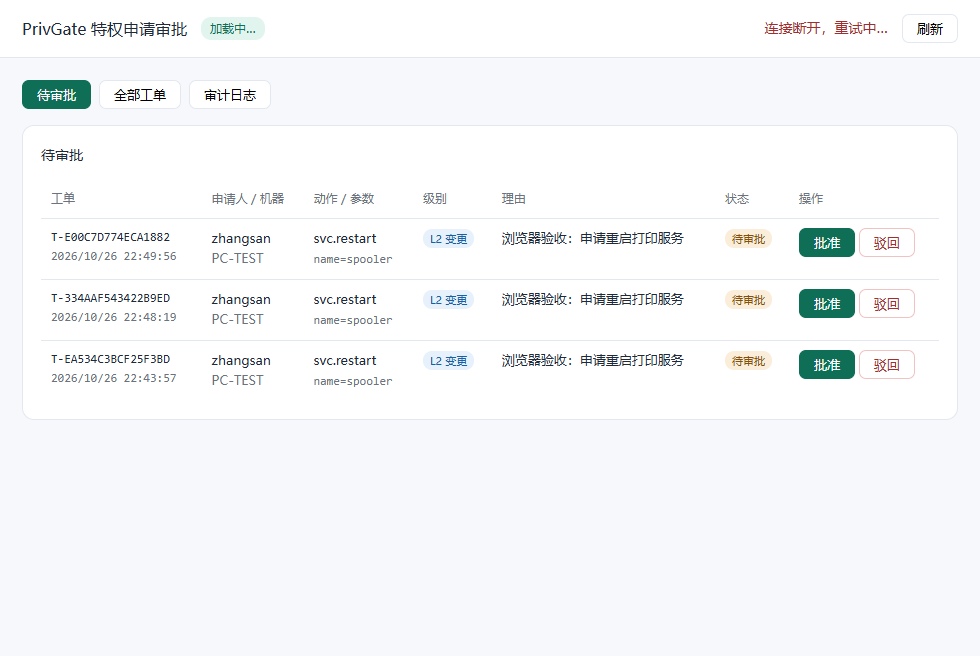Select ticket ID T-334AAF543422B9ED
This screenshot has width=980, height=656.
[x=111, y=299]
